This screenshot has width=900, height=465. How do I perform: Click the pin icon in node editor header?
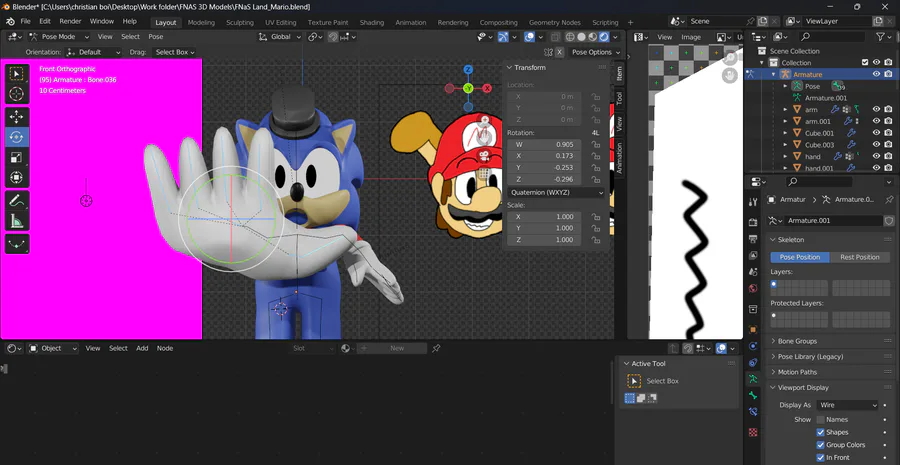[x=436, y=348]
